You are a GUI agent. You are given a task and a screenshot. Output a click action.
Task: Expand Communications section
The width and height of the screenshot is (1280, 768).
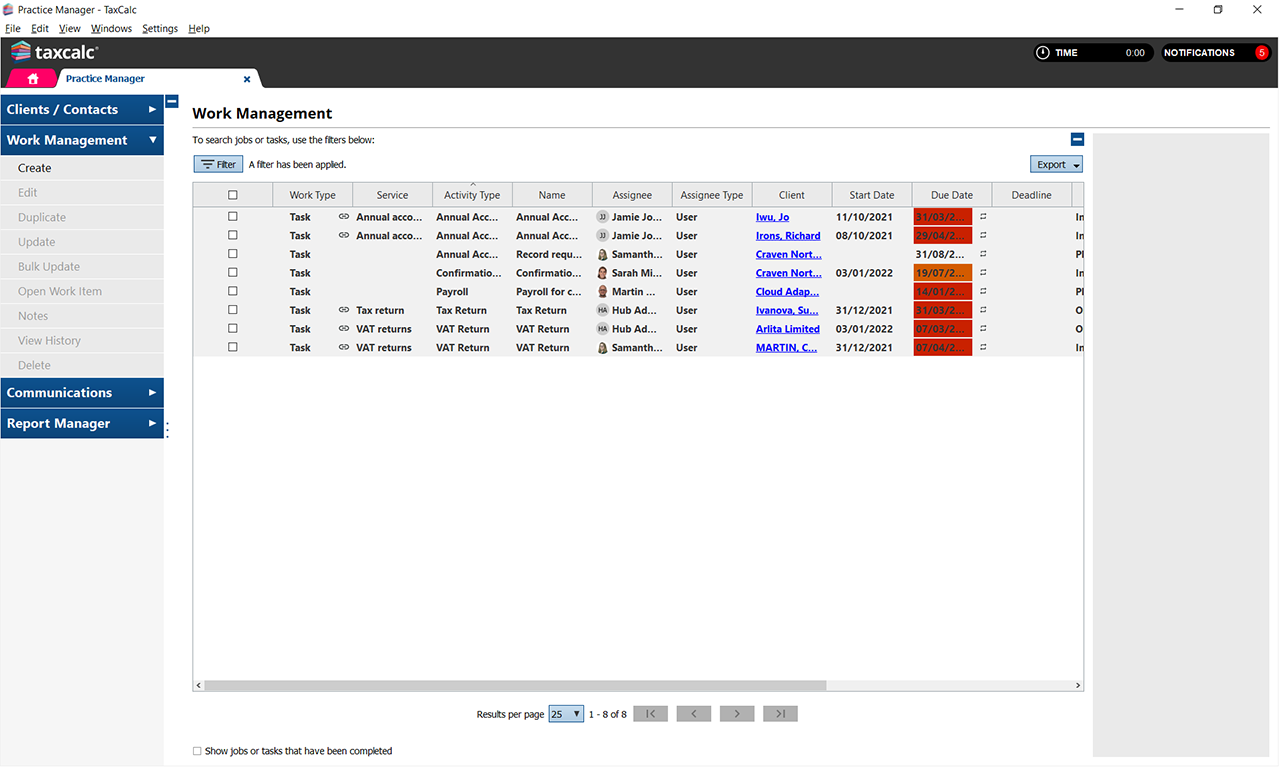[x=82, y=393]
